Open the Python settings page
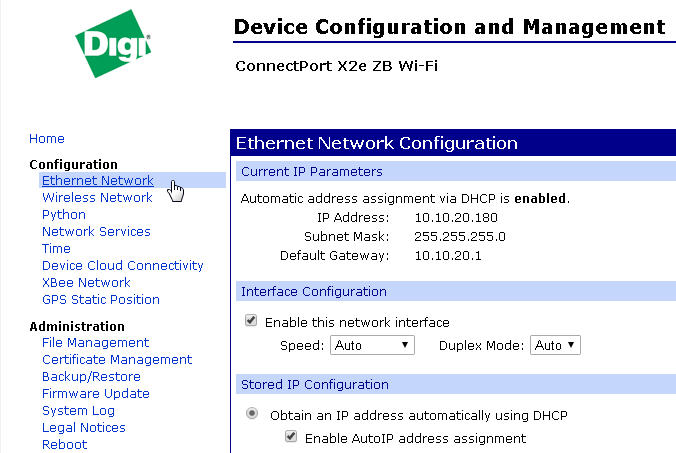The width and height of the screenshot is (676, 453). pyautogui.click(x=64, y=215)
